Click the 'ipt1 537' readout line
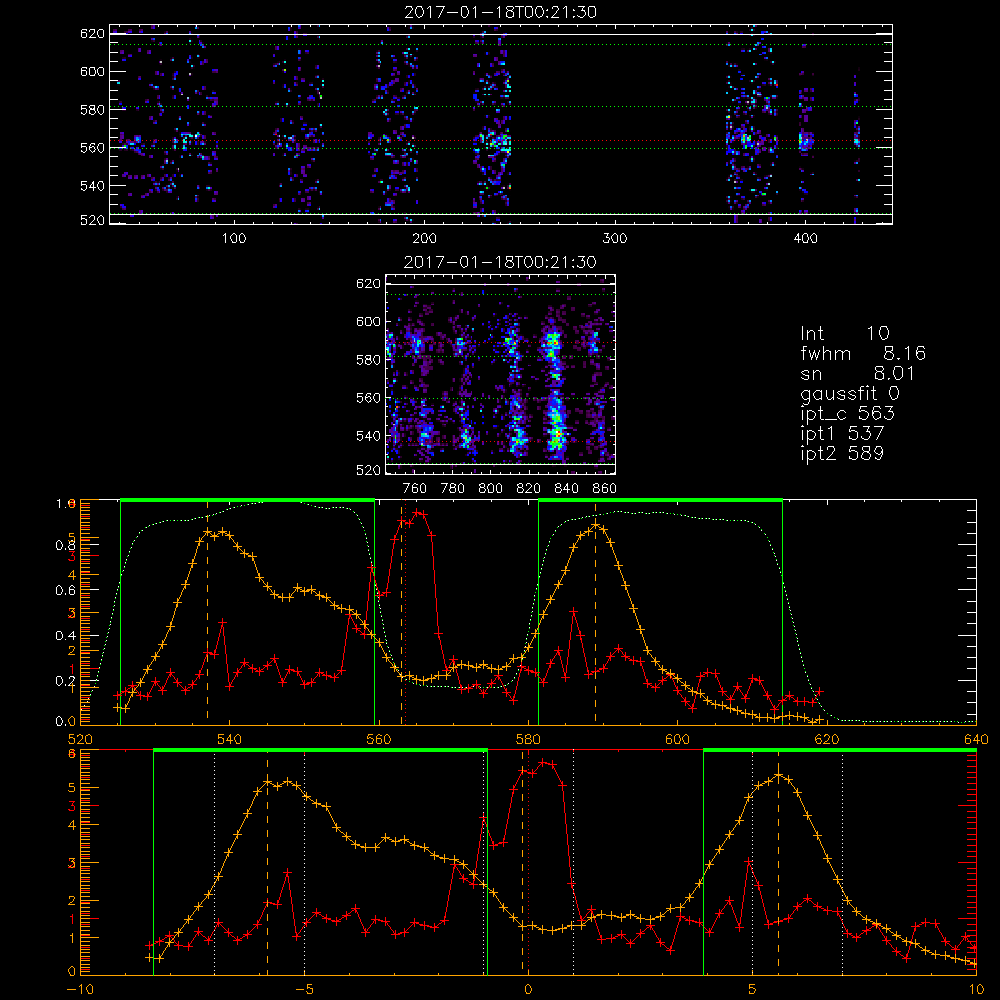This screenshot has width=1000, height=1000. [842, 434]
